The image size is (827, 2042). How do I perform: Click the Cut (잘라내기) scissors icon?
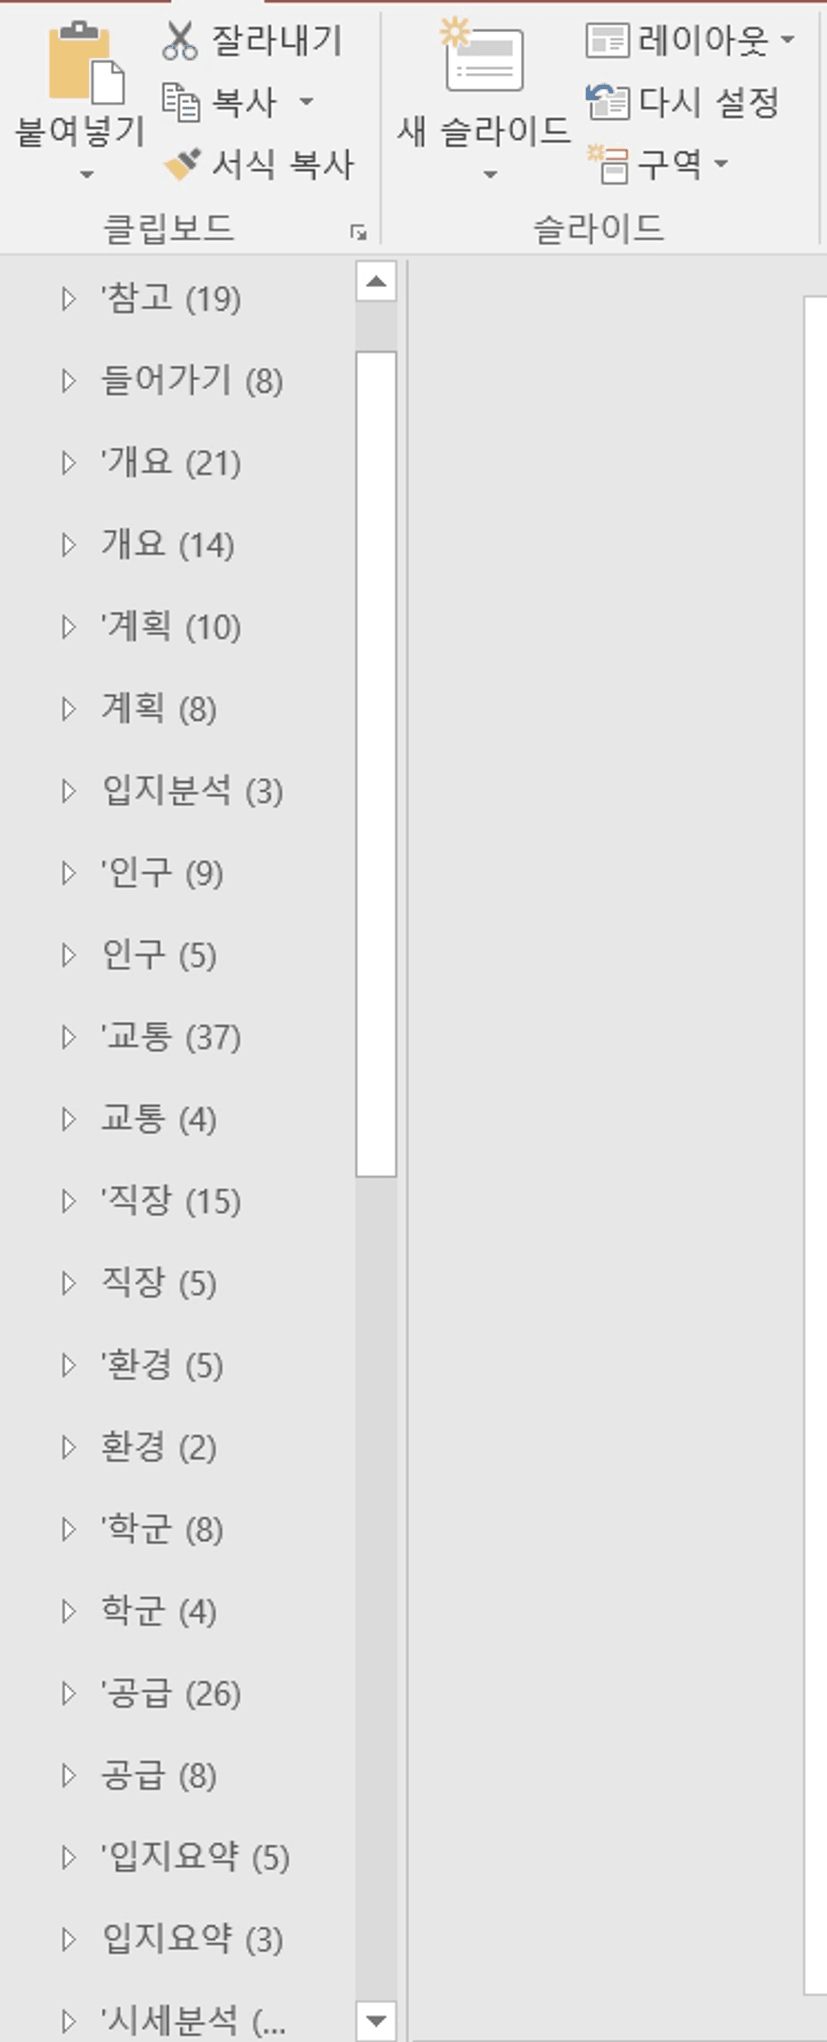tap(180, 40)
